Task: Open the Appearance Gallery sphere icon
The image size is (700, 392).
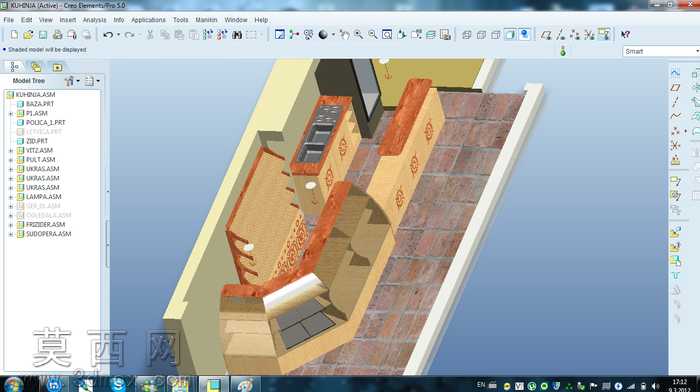Action: 323,34
